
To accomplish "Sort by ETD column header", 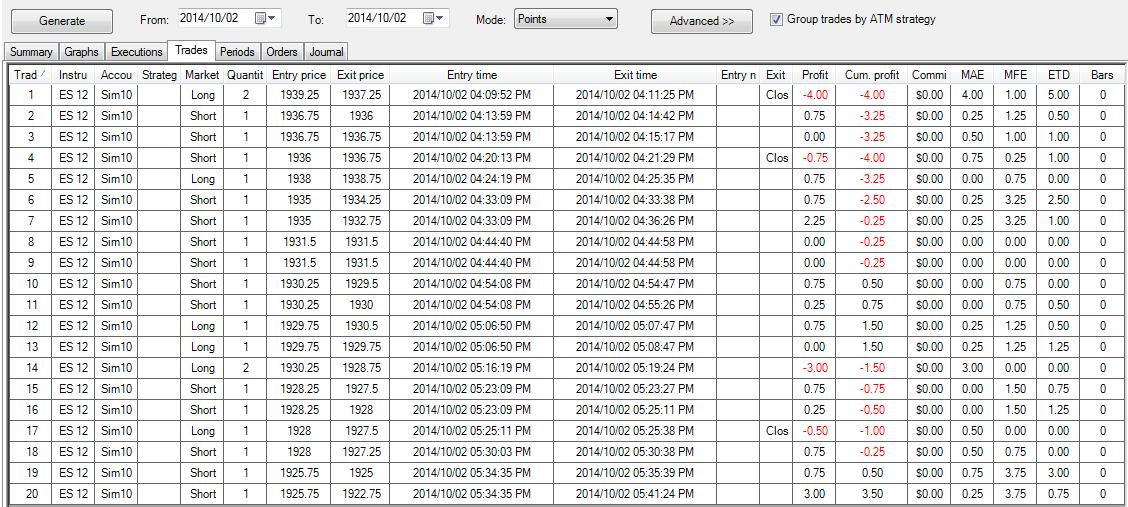I will (x=1058, y=75).
